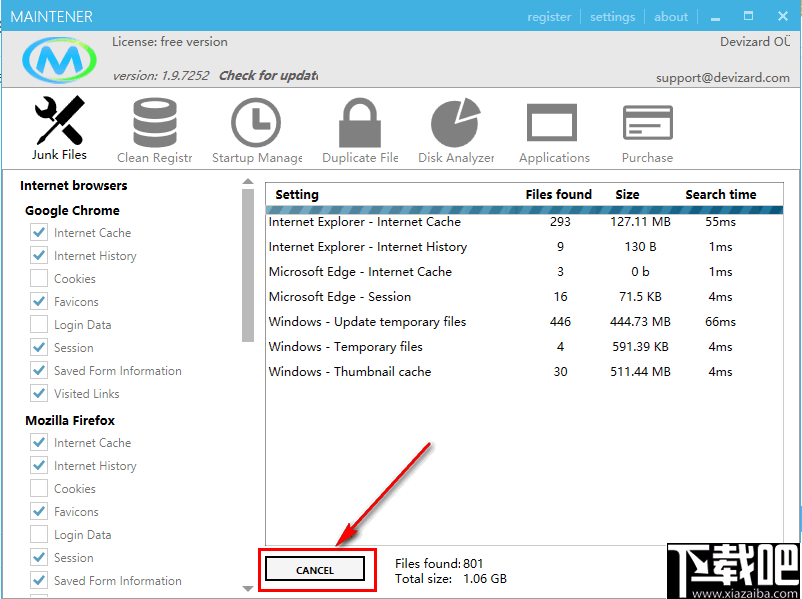Screen dimensions: 802x599
Task: Click the Check for updates link
Action: [269, 76]
